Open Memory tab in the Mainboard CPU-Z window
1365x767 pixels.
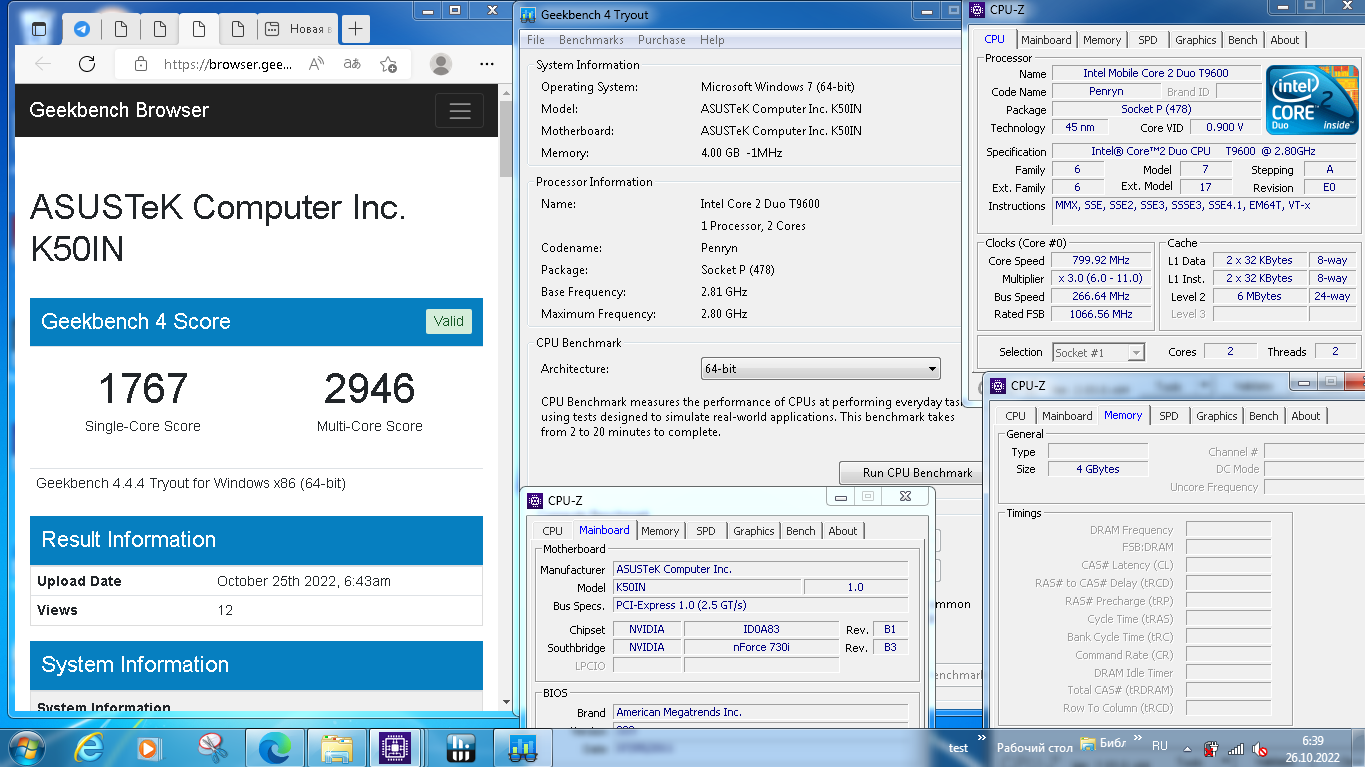(x=660, y=531)
